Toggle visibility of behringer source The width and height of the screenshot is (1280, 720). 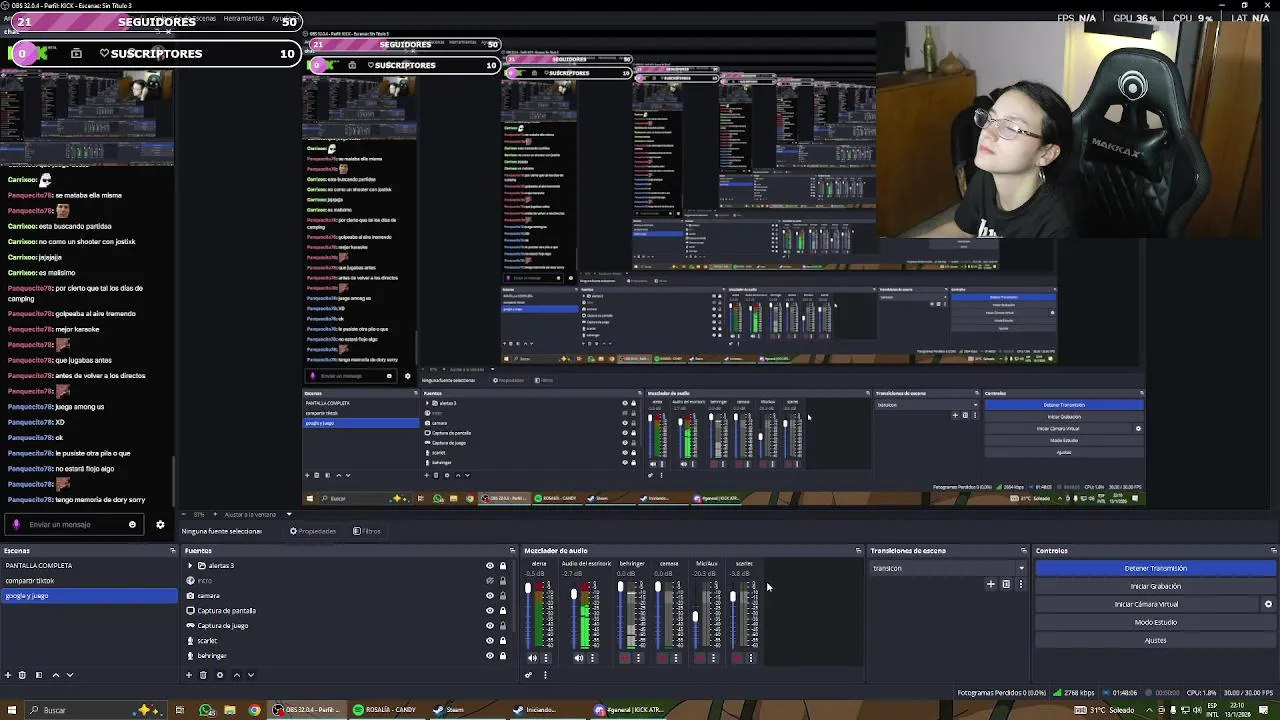pyautogui.click(x=489, y=656)
